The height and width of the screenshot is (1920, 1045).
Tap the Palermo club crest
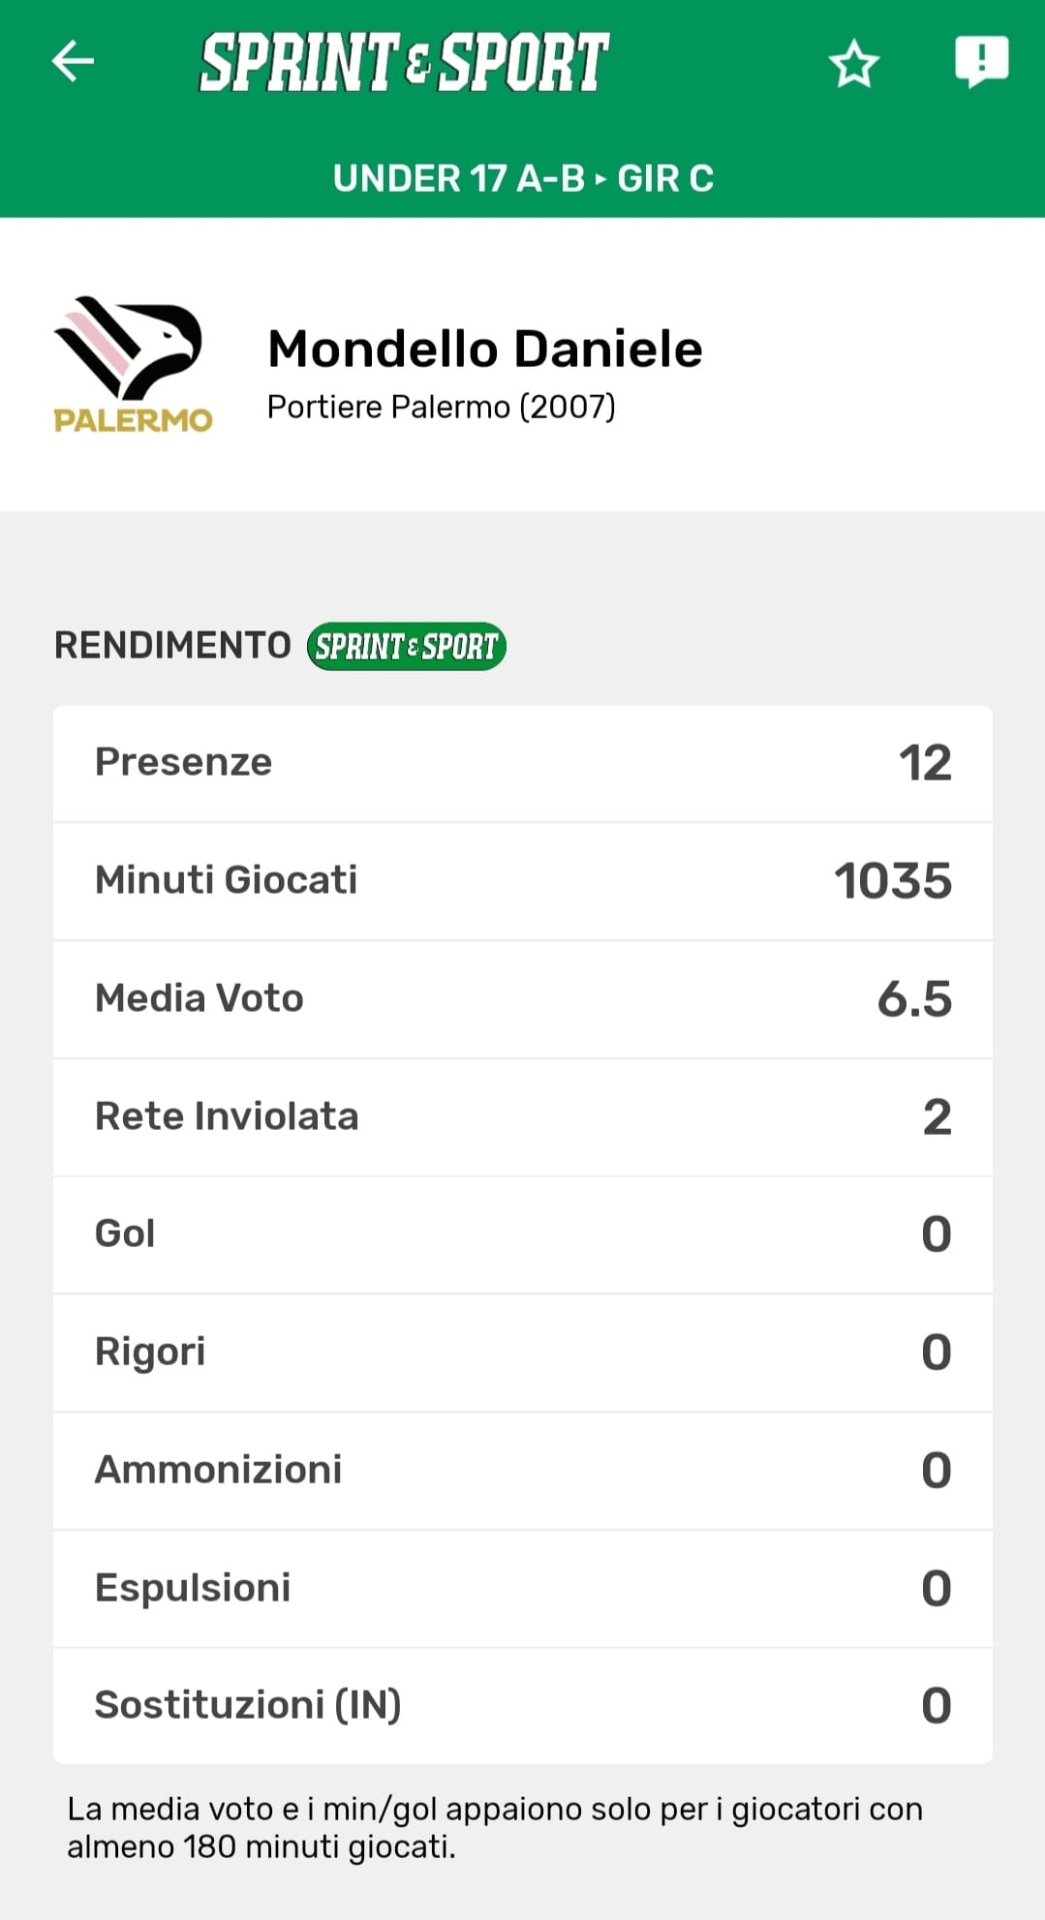[132, 364]
